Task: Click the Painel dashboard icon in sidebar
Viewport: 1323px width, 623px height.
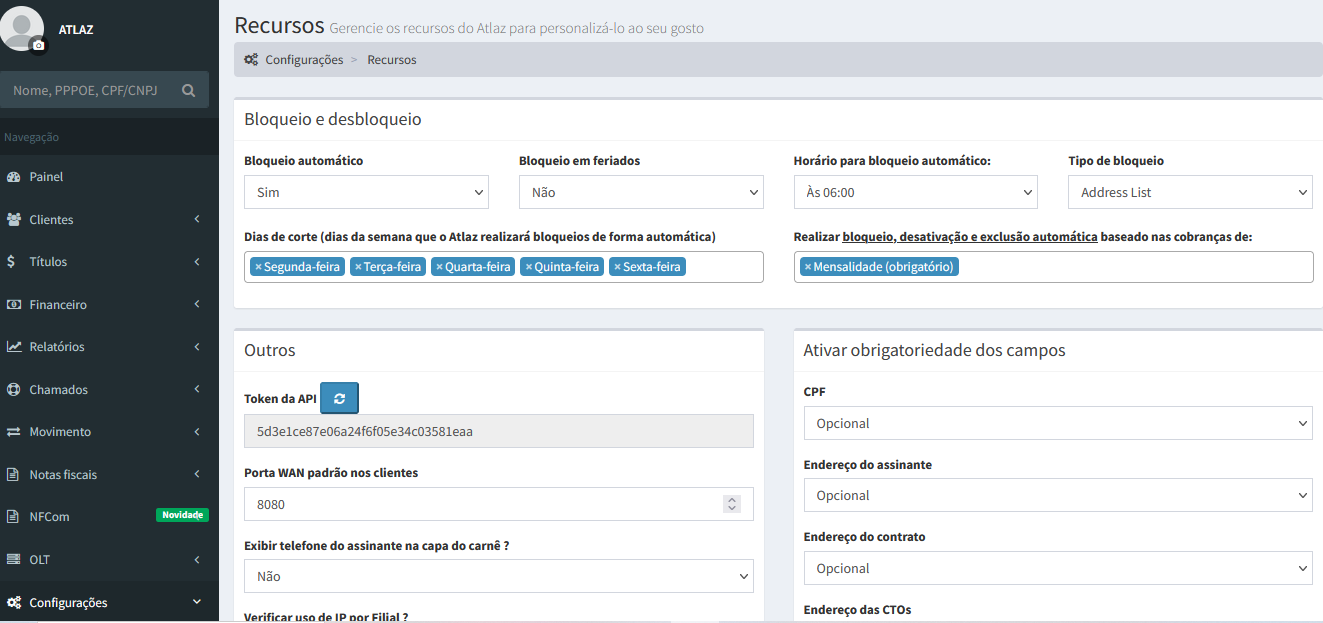Action: tap(13, 177)
